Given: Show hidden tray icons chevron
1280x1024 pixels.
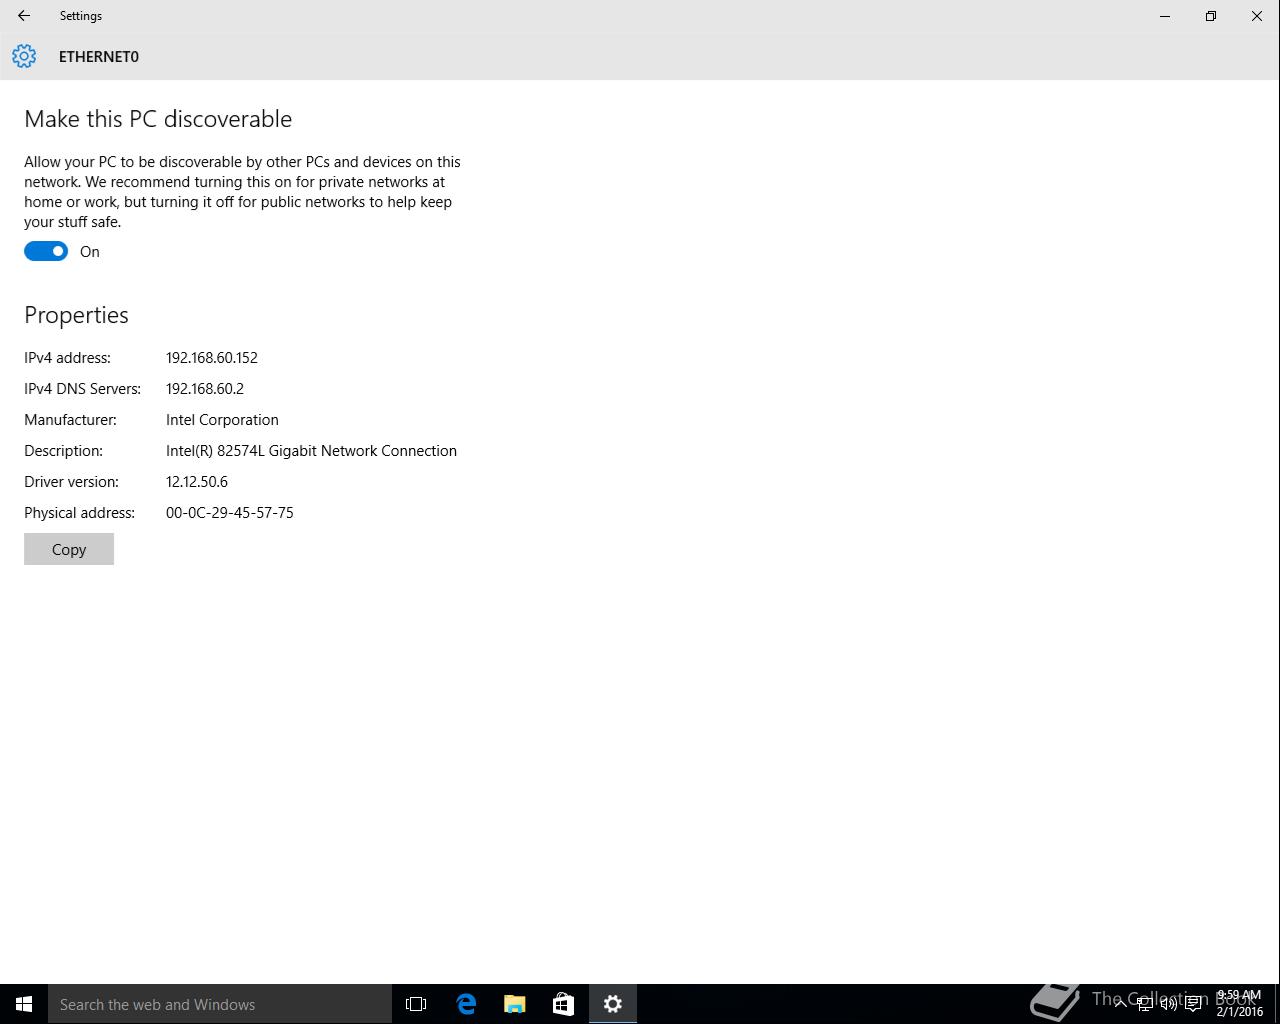Looking at the screenshot, I should point(1121,1004).
